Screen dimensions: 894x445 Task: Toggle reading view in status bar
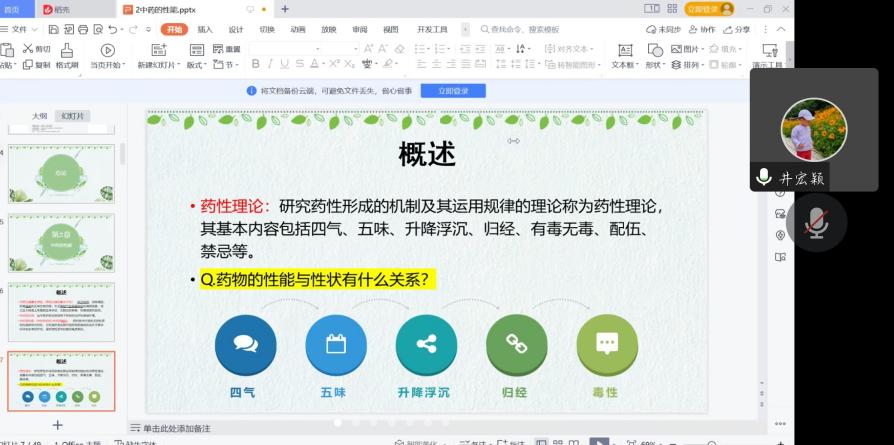[x=576, y=442]
